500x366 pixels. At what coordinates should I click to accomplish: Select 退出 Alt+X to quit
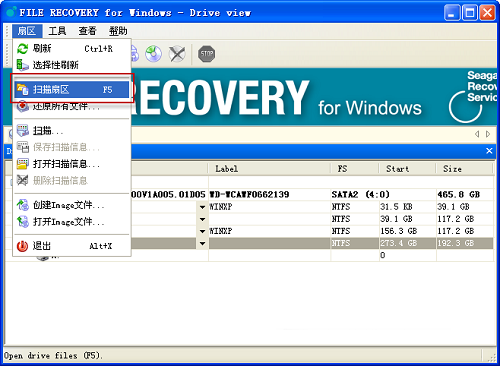72,246
